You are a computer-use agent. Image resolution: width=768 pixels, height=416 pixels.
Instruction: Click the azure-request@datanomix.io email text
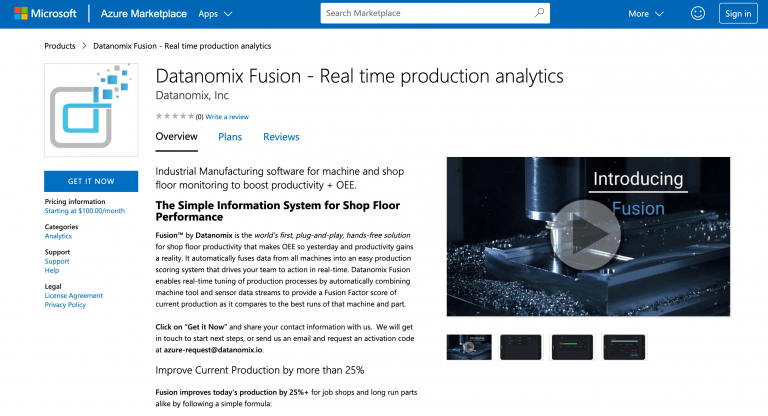coord(213,350)
